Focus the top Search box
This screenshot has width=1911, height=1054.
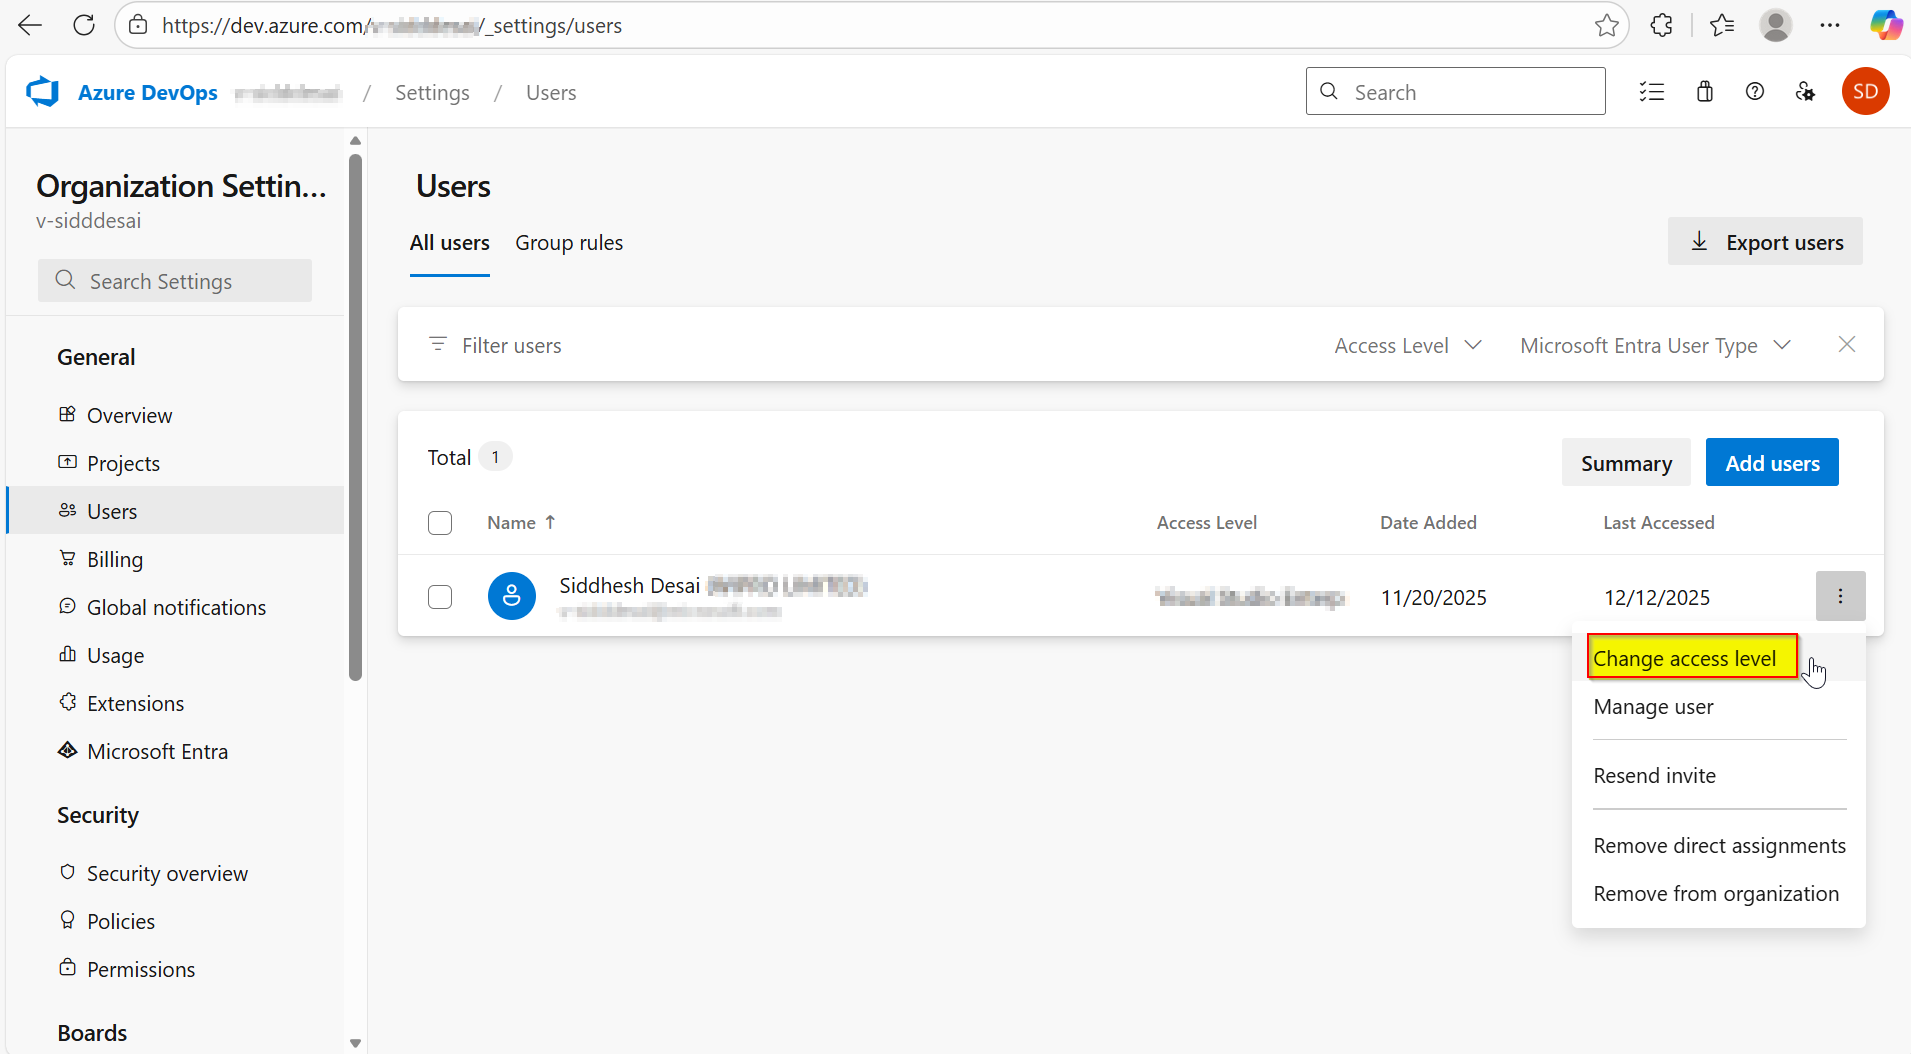(x=1456, y=92)
